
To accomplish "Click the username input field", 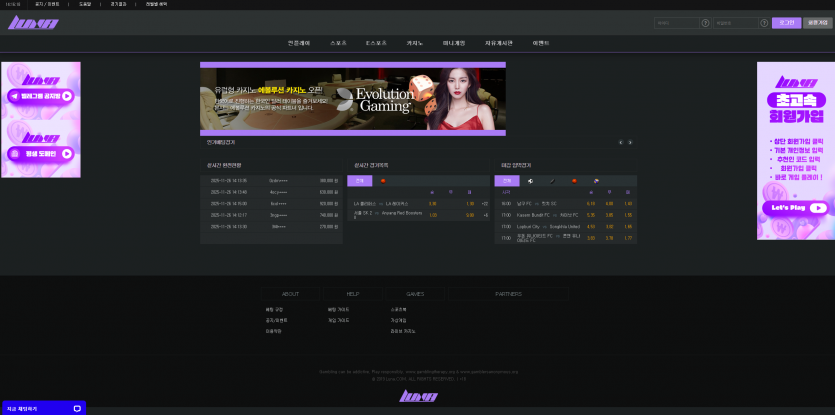I will point(676,22).
